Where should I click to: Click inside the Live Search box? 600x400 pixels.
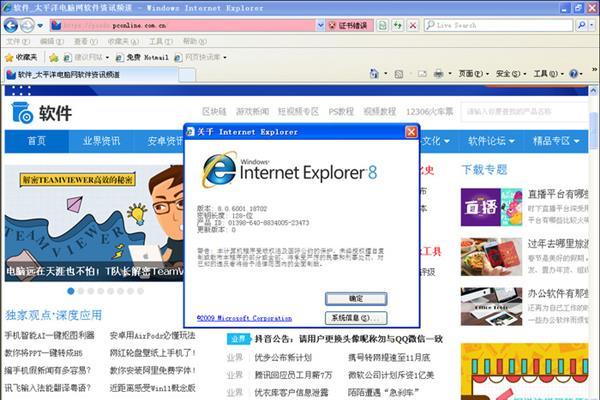(498, 26)
